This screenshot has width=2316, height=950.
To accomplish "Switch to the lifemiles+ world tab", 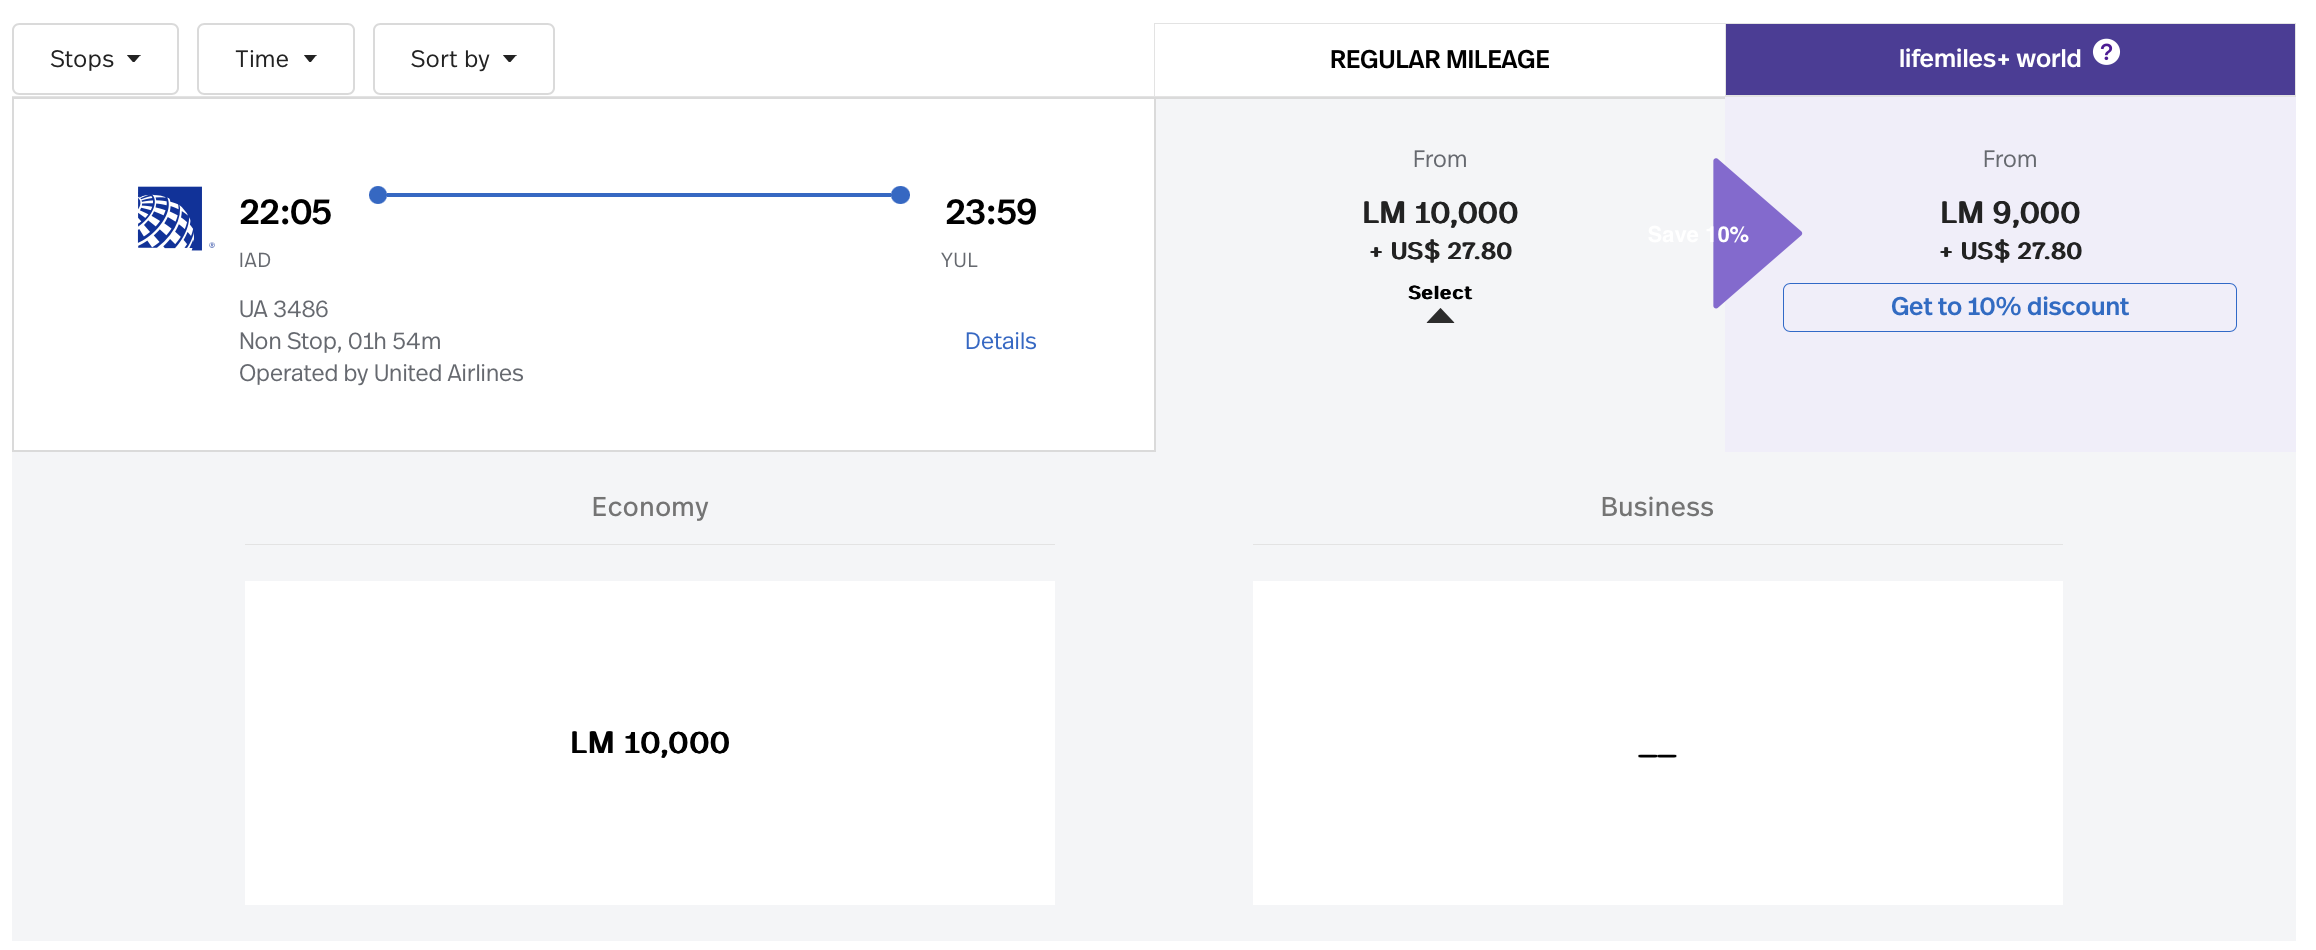I will (2010, 60).
